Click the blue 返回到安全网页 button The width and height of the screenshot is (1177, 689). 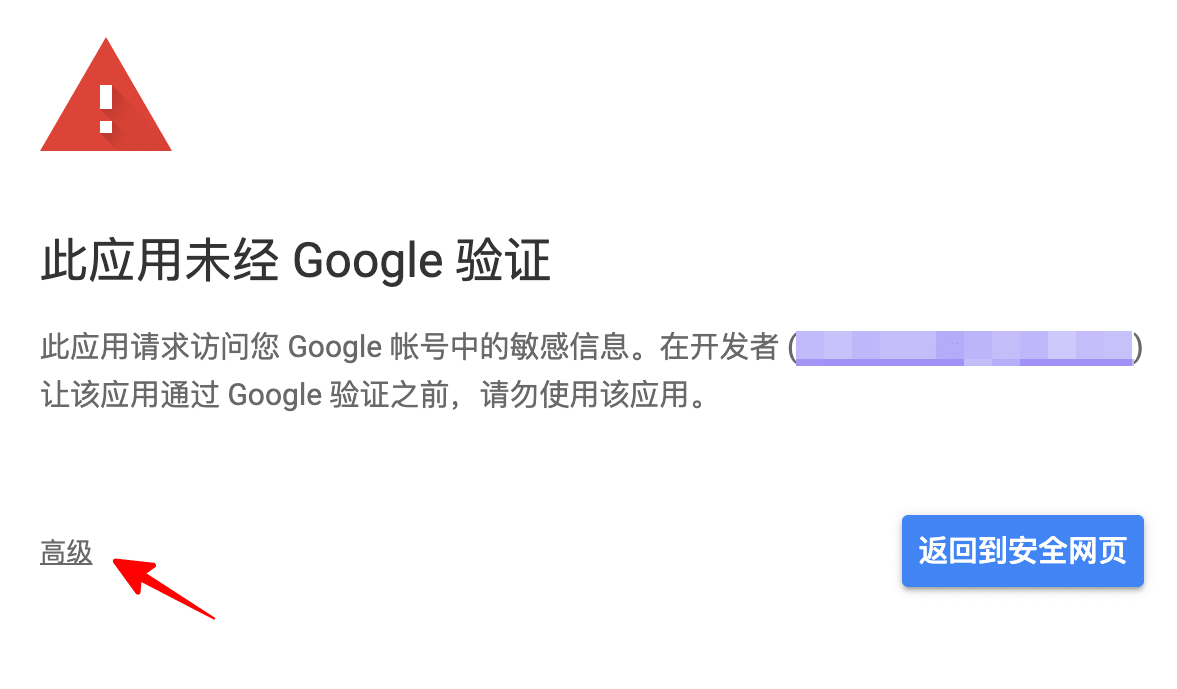click(1022, 550)
